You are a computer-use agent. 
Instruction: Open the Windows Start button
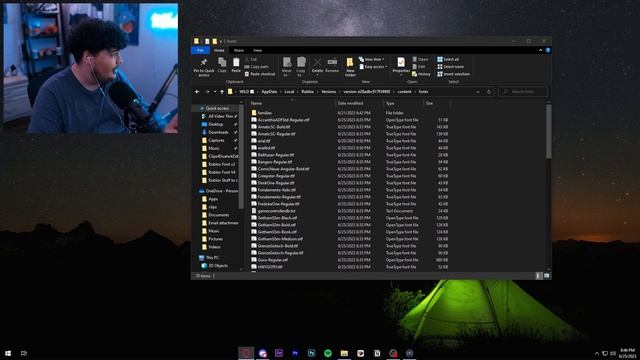click(x=8, y=353)
